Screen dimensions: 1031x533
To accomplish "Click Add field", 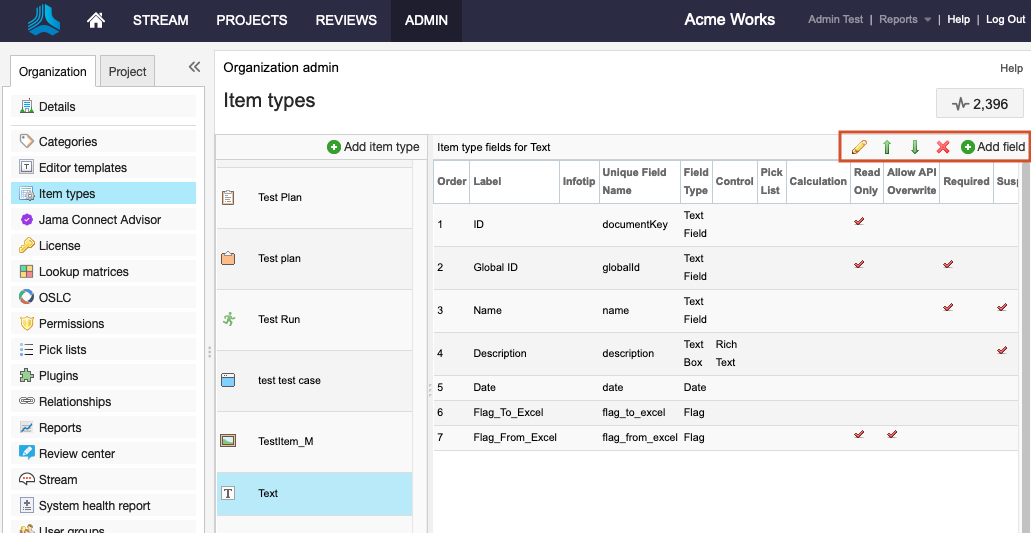I will click(x=993, y=147).
